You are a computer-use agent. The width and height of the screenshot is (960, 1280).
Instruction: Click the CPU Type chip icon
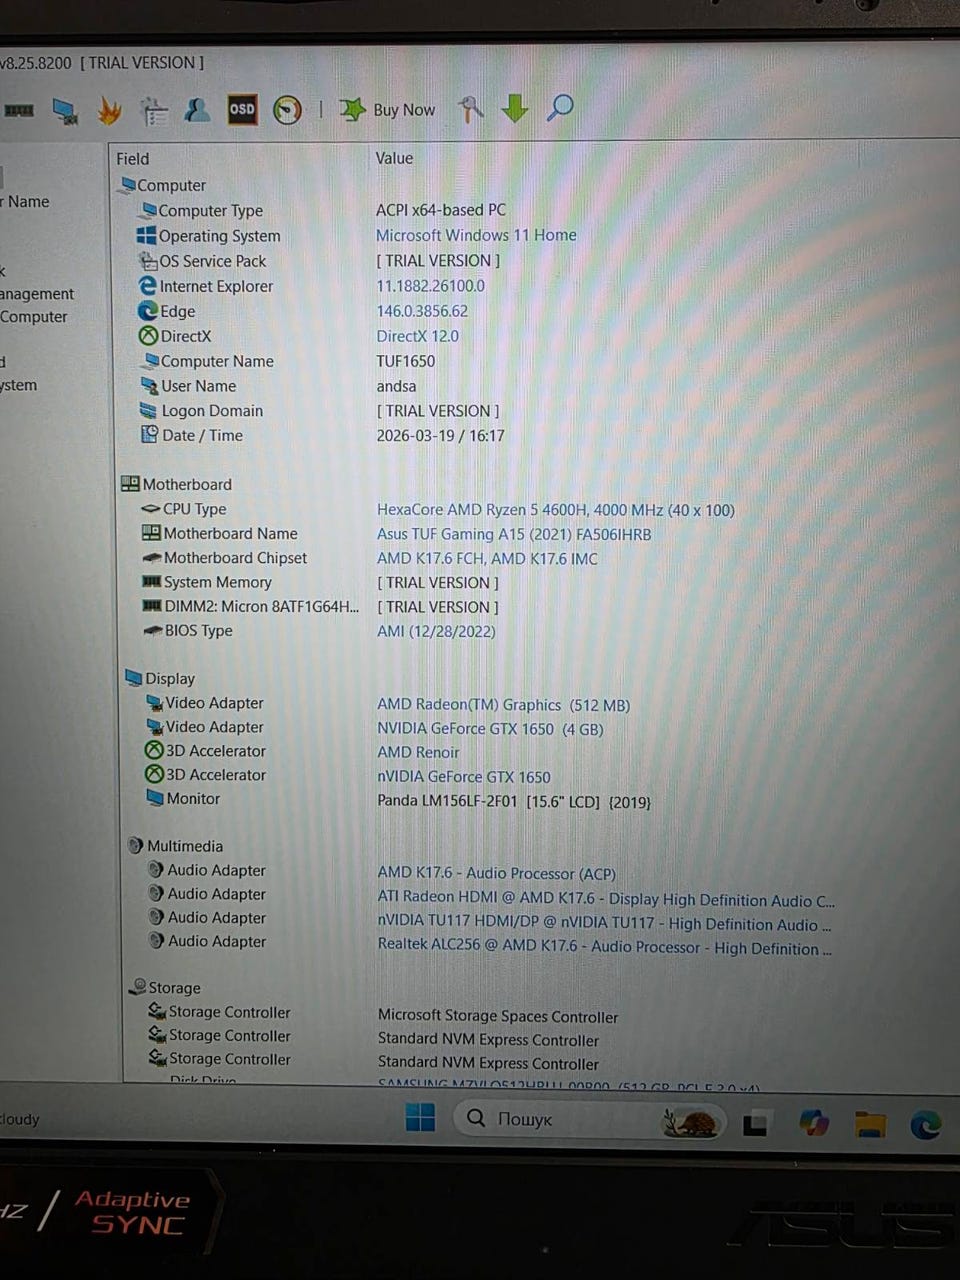click(150, 509)
